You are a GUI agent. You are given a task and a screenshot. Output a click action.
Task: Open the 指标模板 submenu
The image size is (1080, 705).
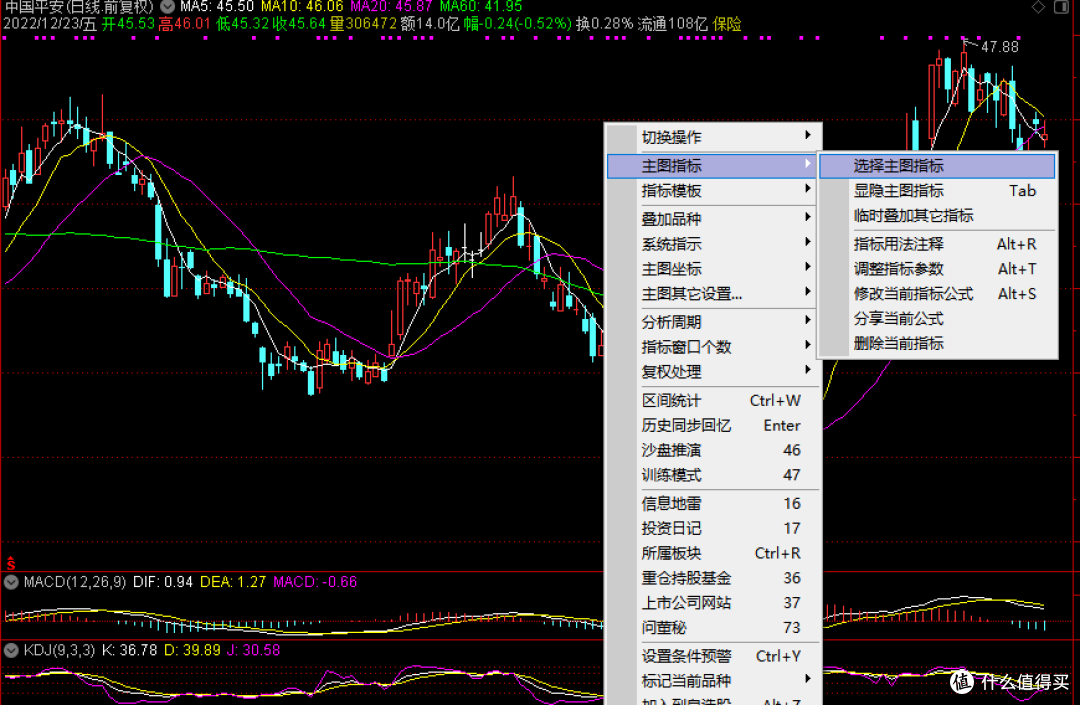(x=714, y=191)
